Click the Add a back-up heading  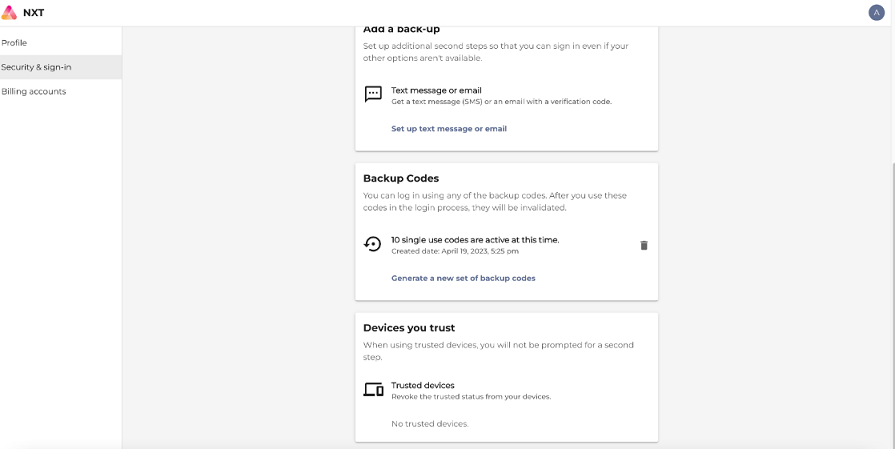coord(401,30)
